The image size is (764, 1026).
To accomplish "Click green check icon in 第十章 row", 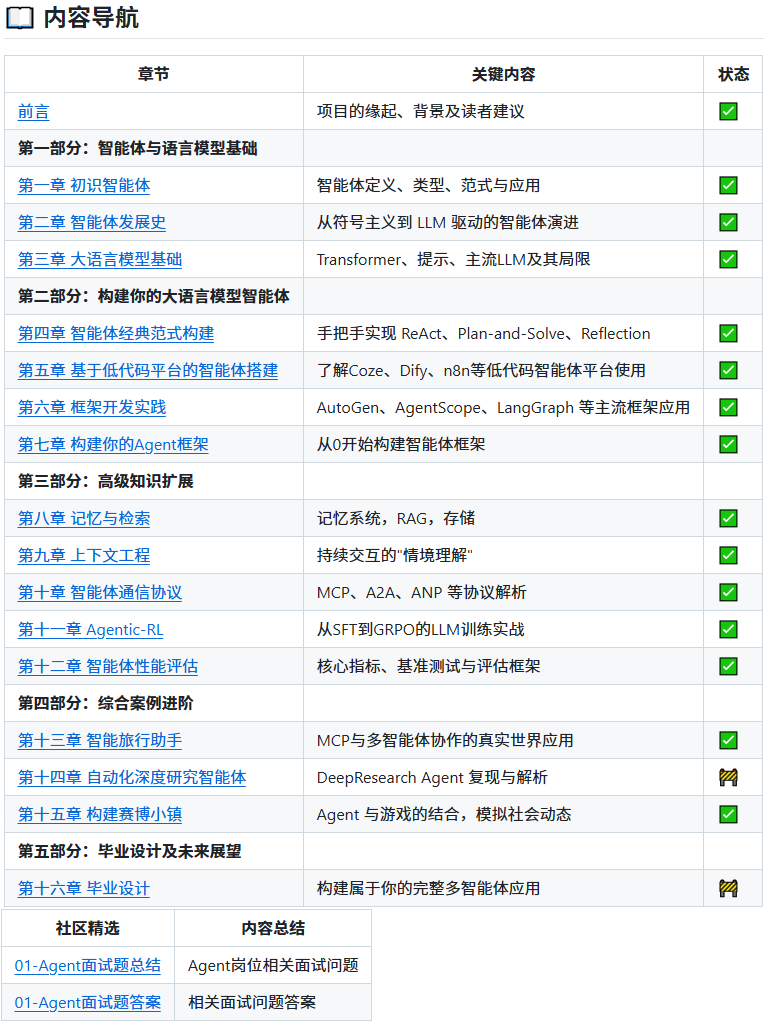I will tap(728, 593).
